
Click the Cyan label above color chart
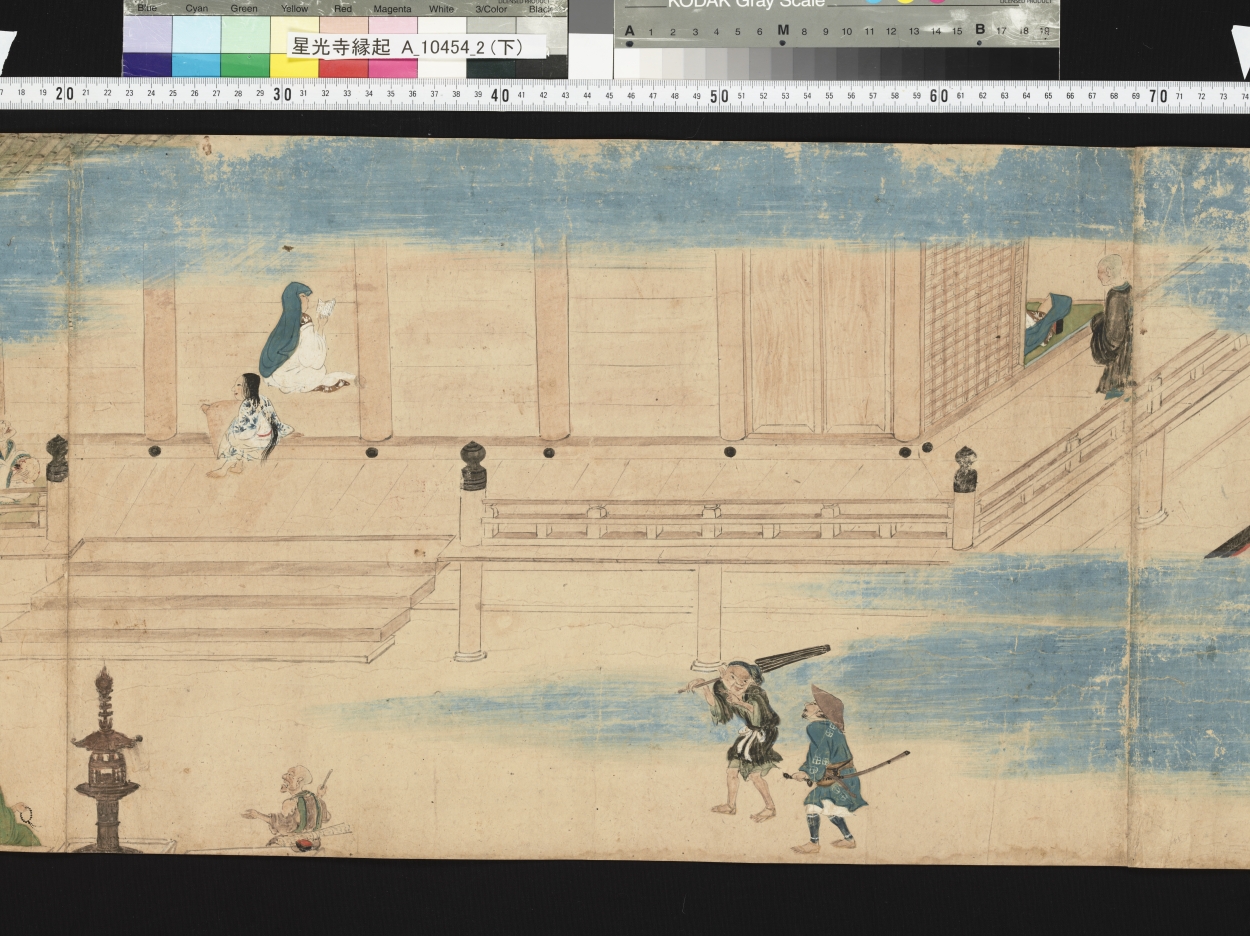196,9
